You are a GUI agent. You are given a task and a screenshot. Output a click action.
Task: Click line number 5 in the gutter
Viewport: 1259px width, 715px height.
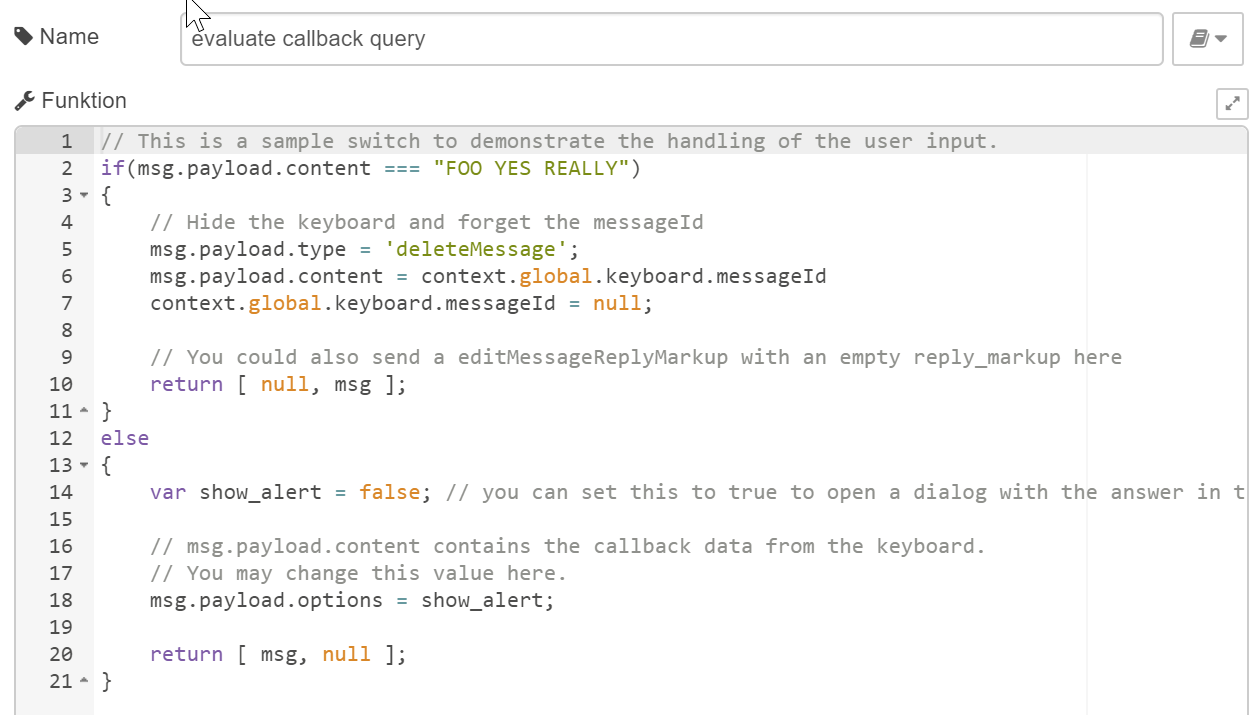coord(66,249)
